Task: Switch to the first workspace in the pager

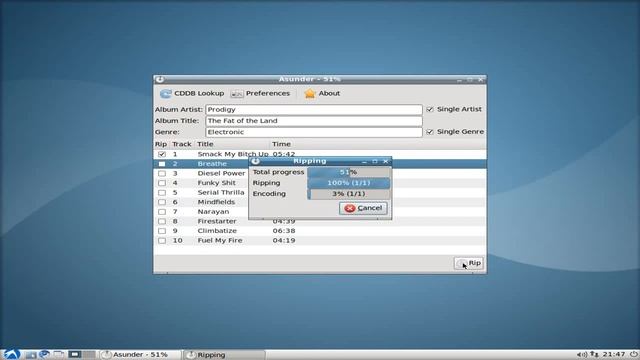Action: [75, 354]
